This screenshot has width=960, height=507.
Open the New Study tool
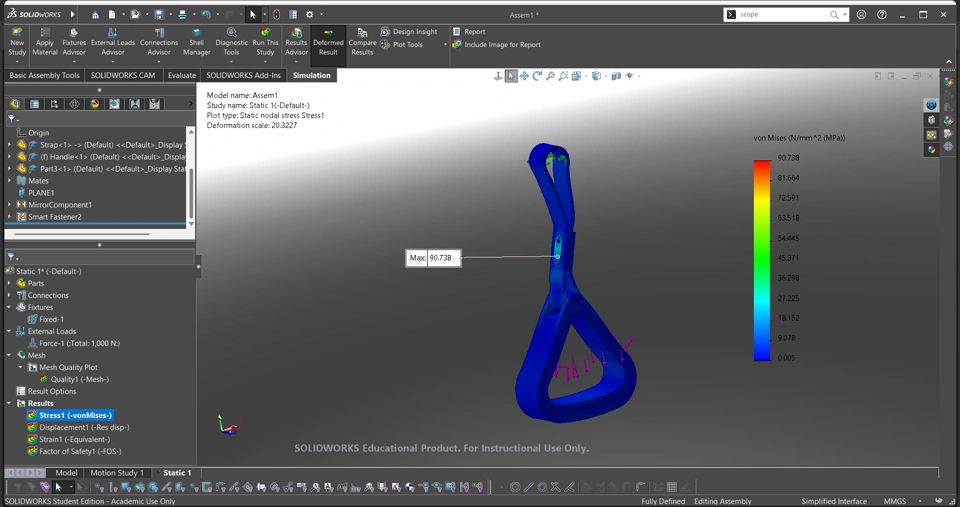[x=17, y=42]
